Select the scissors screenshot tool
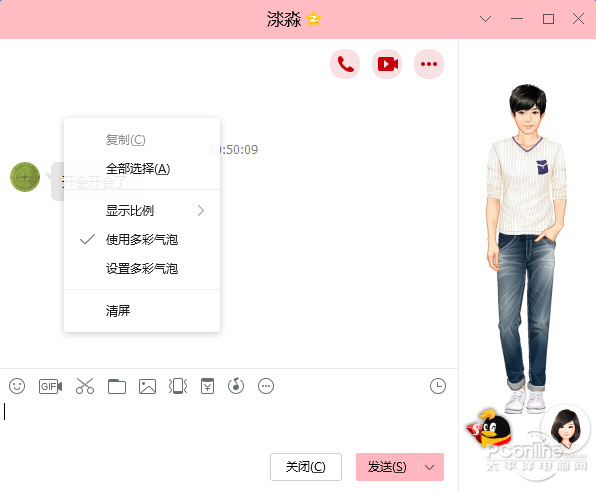This screenshot has height=491, width=596. click(85, 386)
